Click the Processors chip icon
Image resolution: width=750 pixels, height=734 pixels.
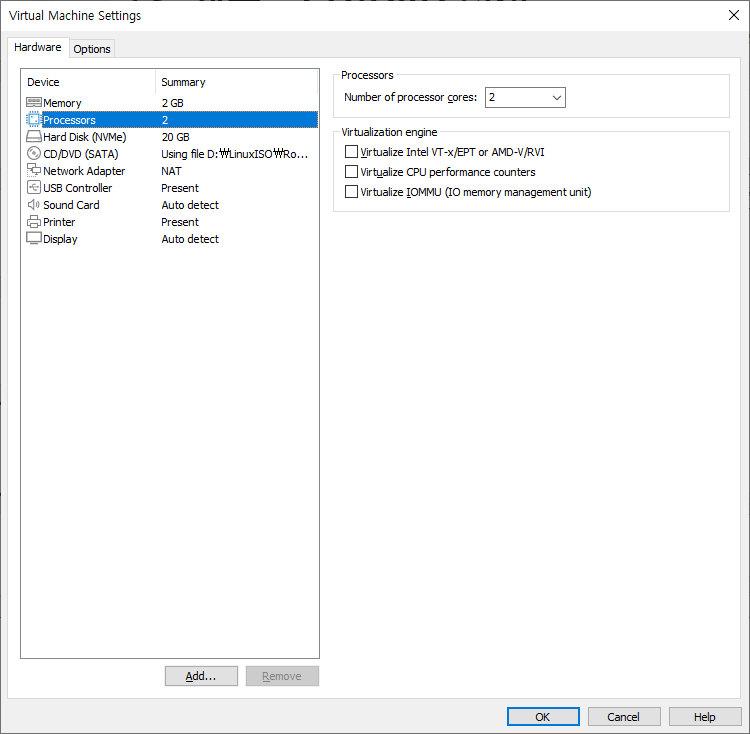(x=33, y=120)
